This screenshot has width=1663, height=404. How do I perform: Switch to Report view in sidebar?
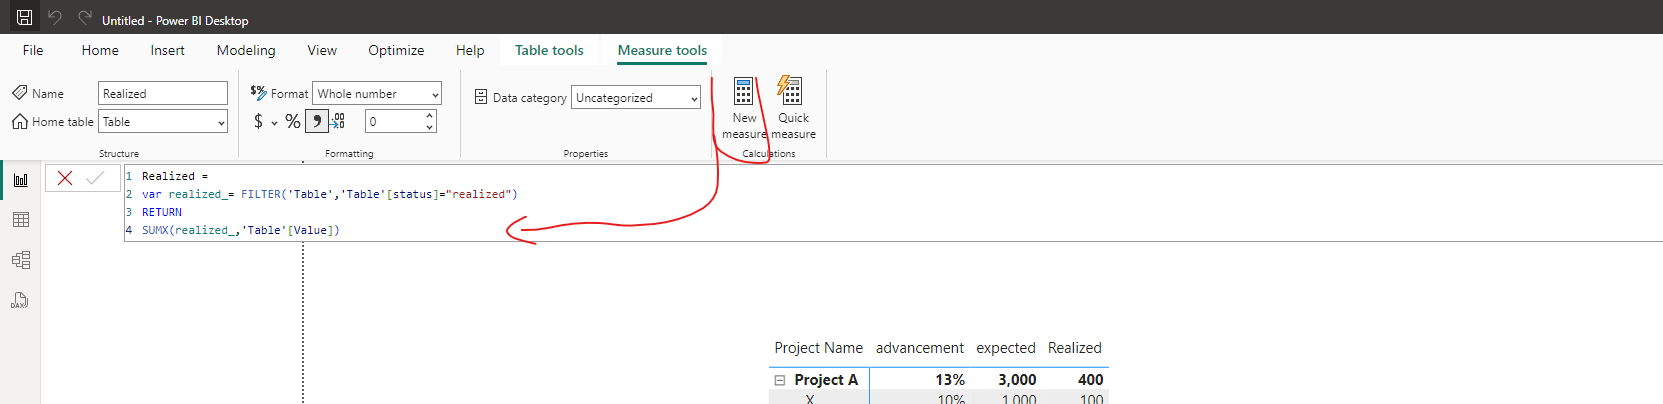[x=20, y=180]
